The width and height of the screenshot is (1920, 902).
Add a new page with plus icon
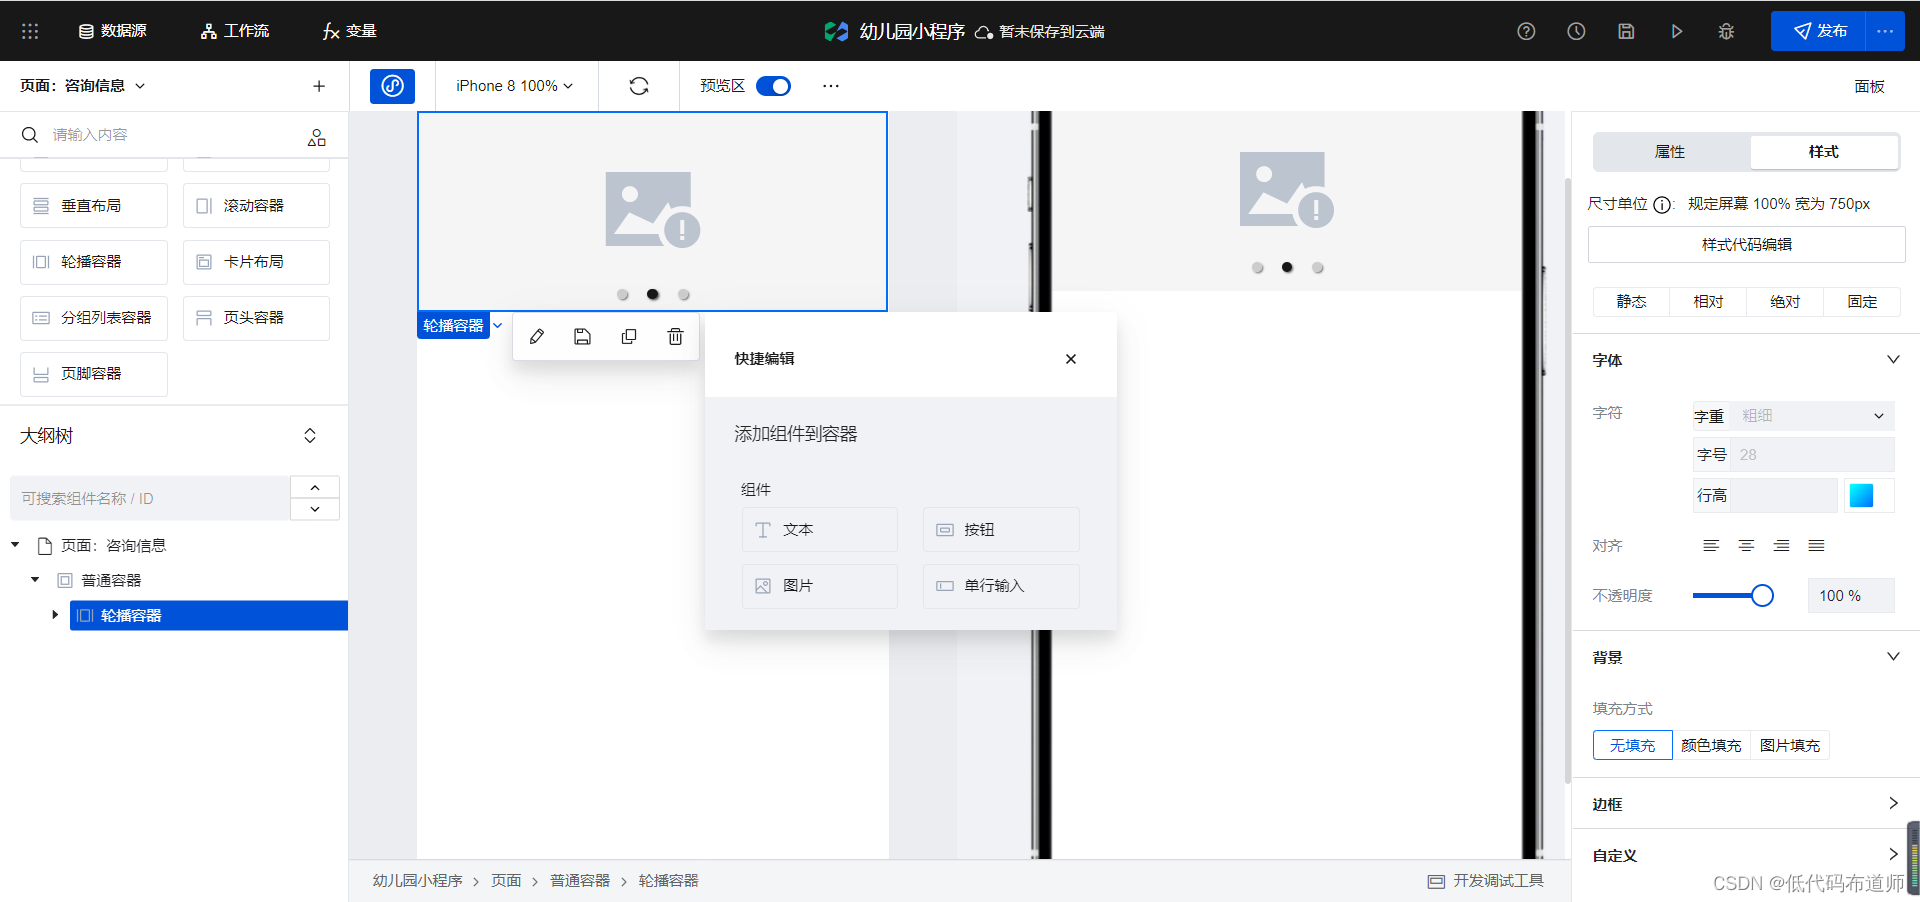(319, 86)
